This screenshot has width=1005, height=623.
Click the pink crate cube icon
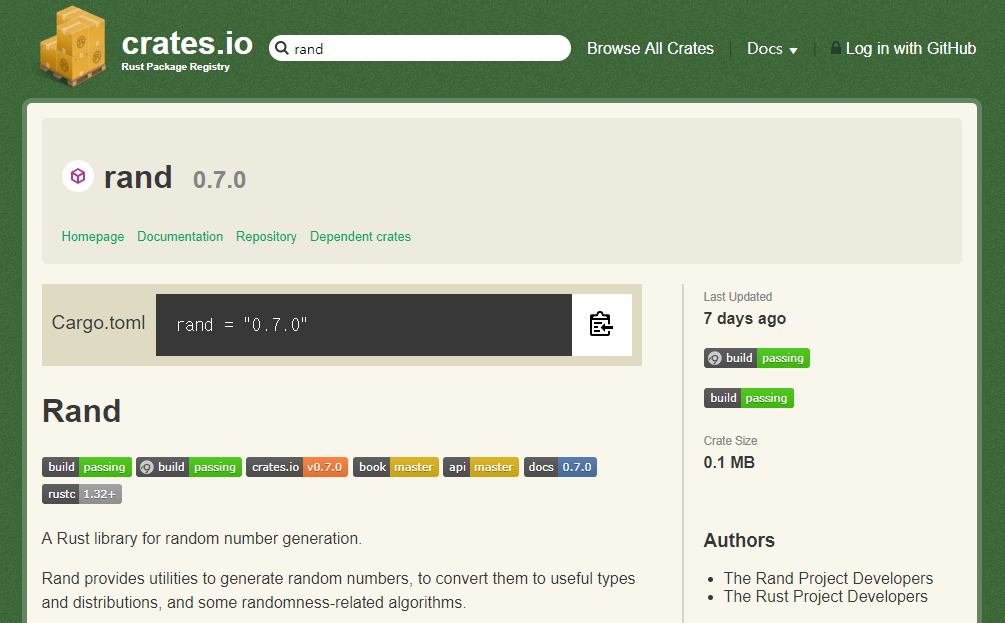point(78,176)
